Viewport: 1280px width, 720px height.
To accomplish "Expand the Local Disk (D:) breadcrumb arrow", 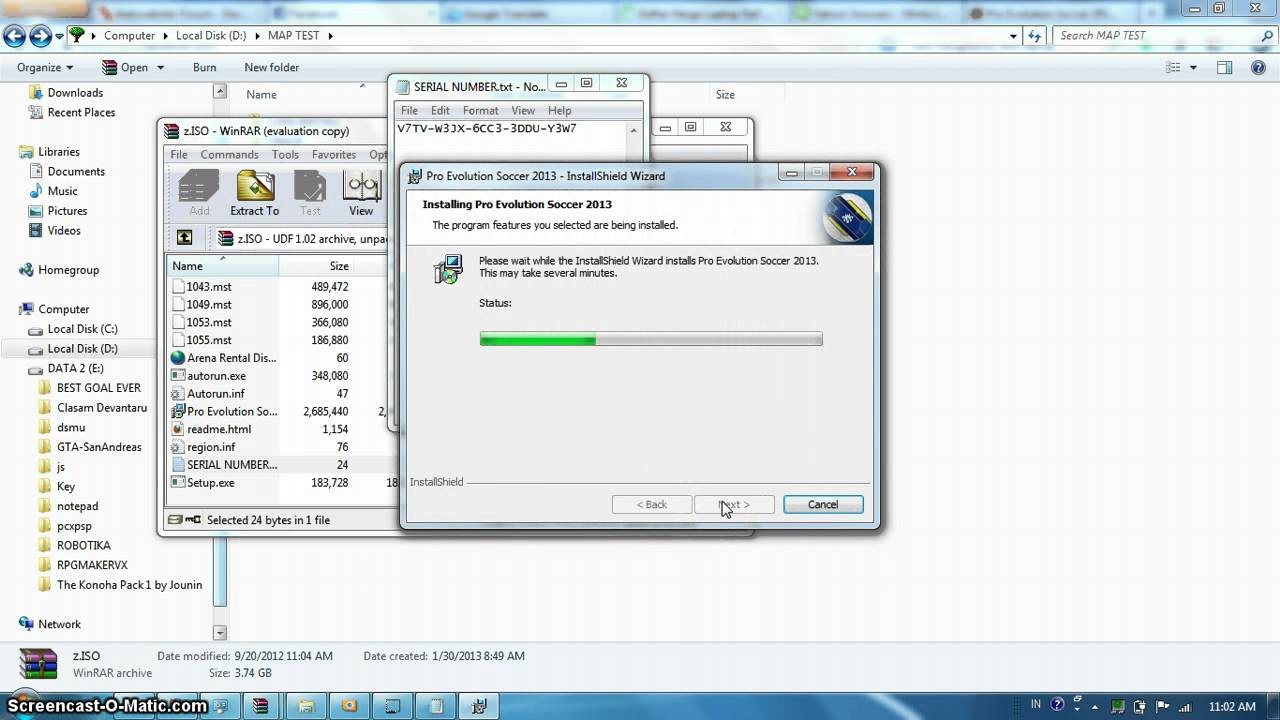I will (256, 36).
